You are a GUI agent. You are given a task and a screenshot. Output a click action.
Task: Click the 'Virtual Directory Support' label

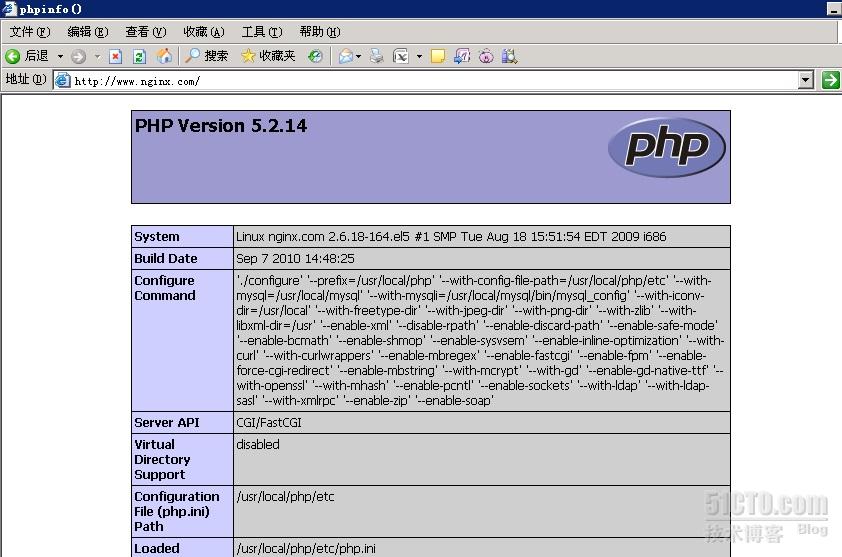coord(162,460)
